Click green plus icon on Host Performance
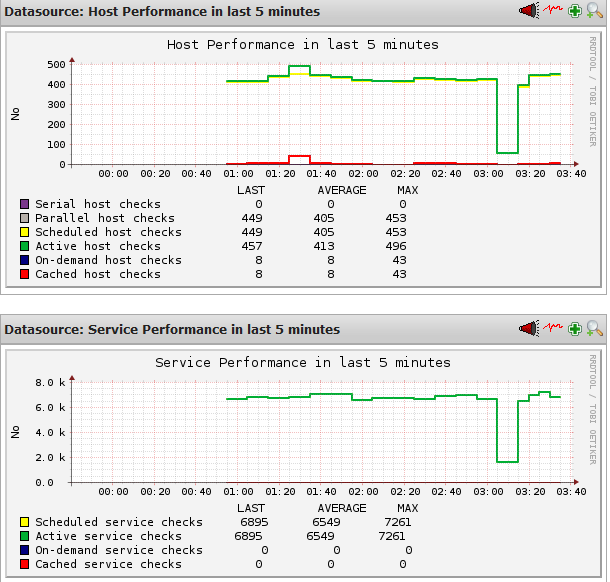The width and height of the screenshot is (610, 582). click(574, 11)
